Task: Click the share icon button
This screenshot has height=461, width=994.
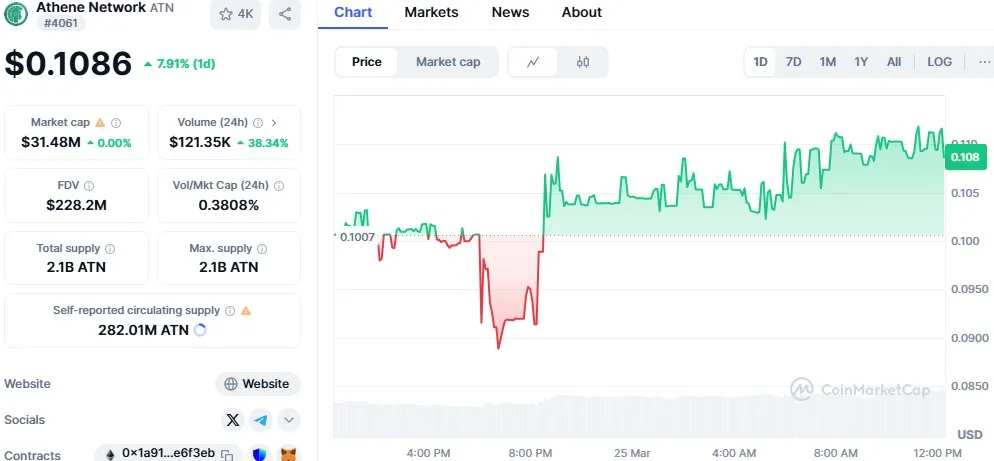Action: [x=285, y=14]
